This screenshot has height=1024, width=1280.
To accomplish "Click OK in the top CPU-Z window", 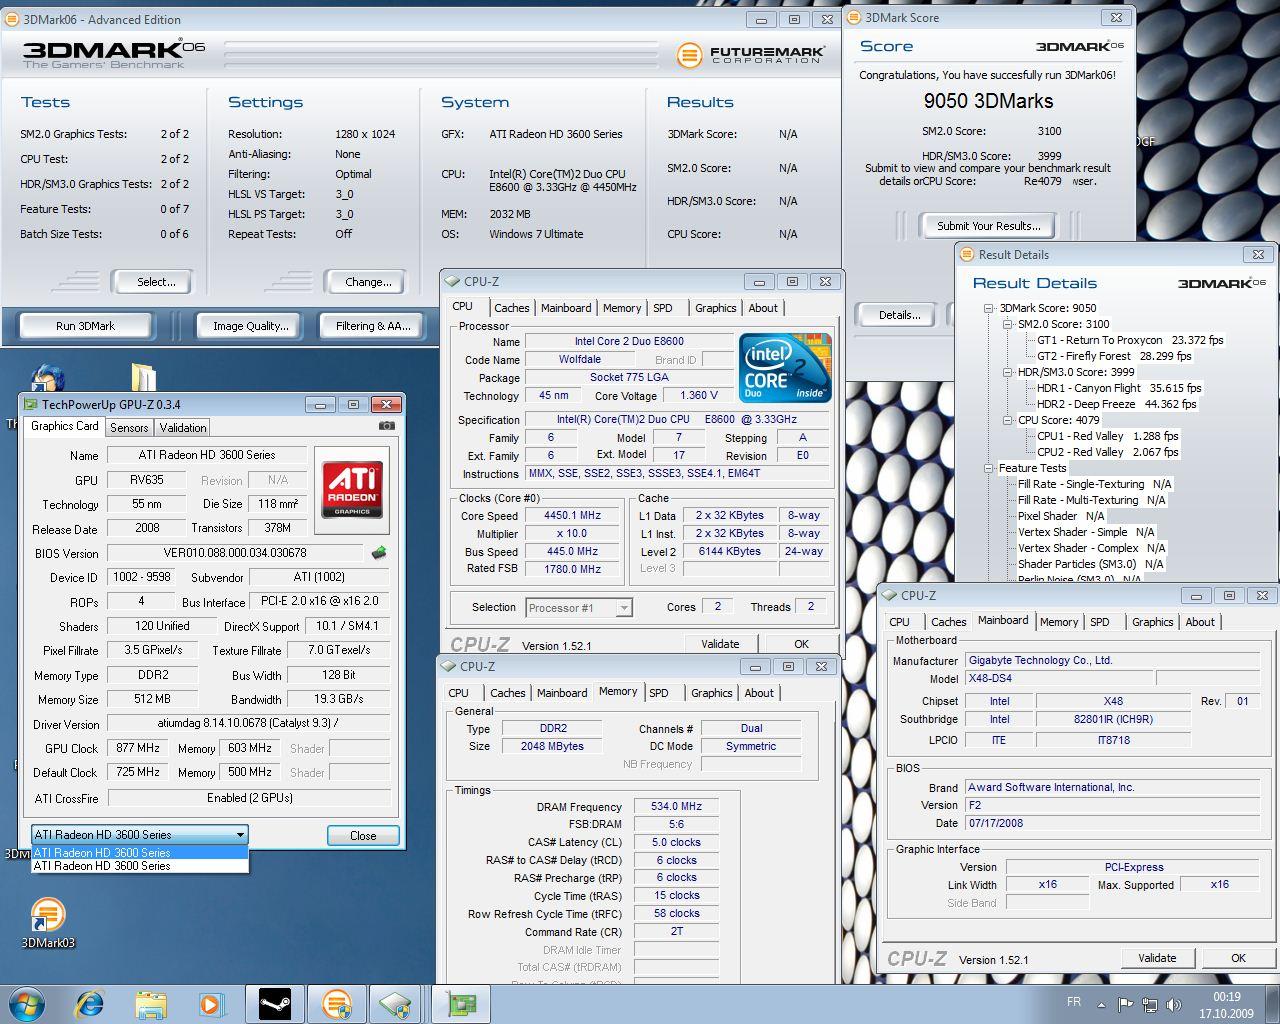I will pos(801,644).
